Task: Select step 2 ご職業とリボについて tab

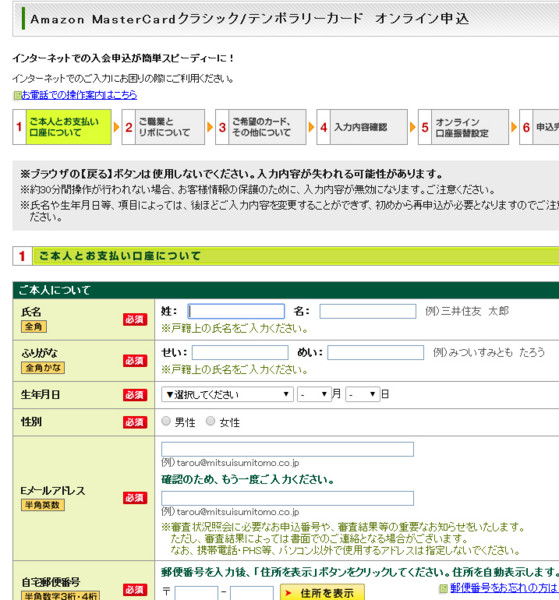Action: [x=163, y=127]
